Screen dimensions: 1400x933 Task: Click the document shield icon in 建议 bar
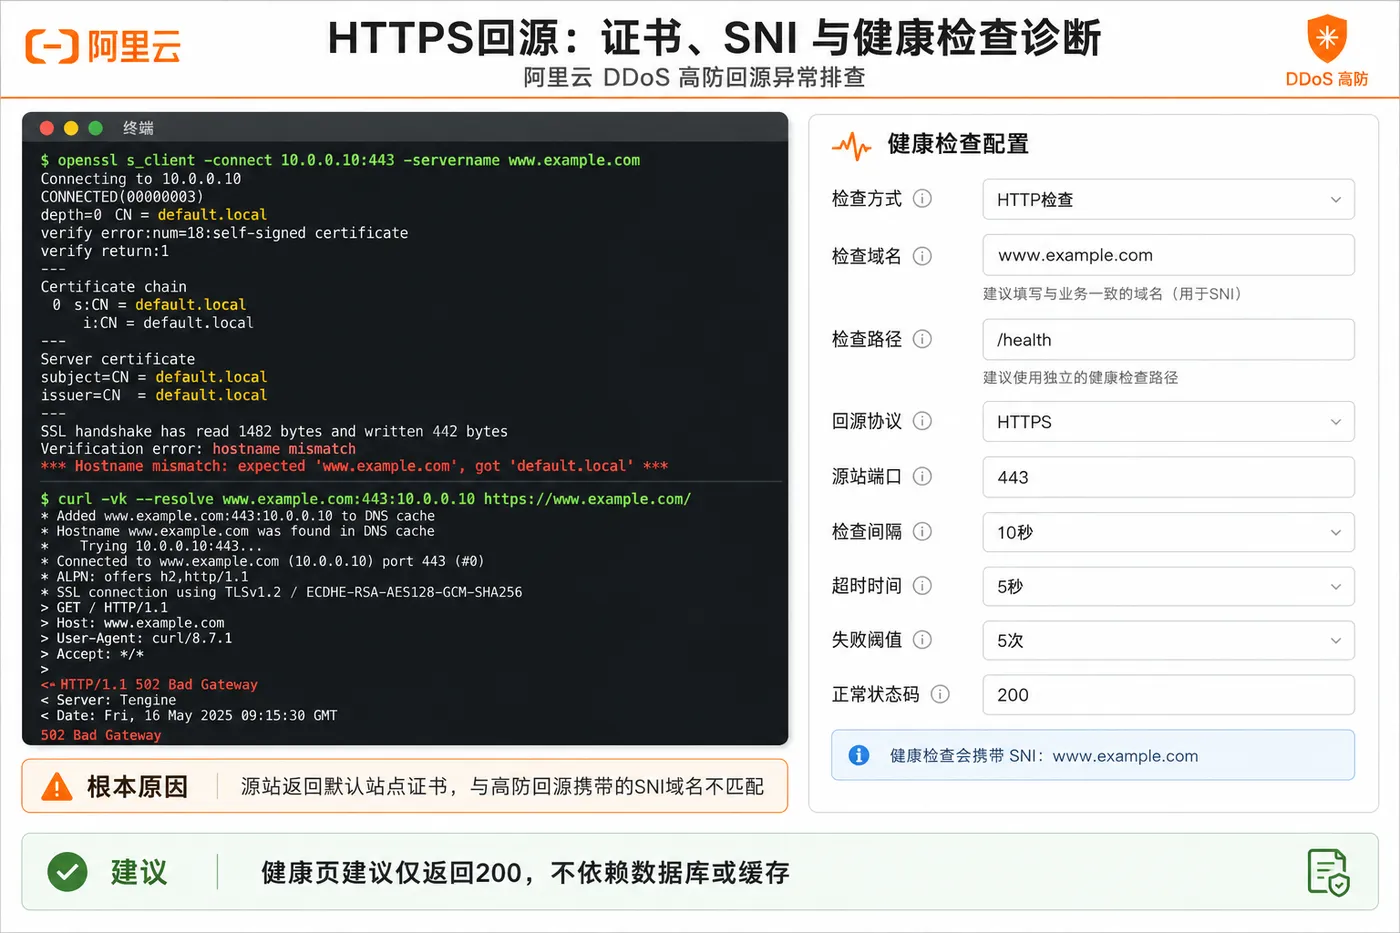pyautogui.click(x=1329, y=872)
